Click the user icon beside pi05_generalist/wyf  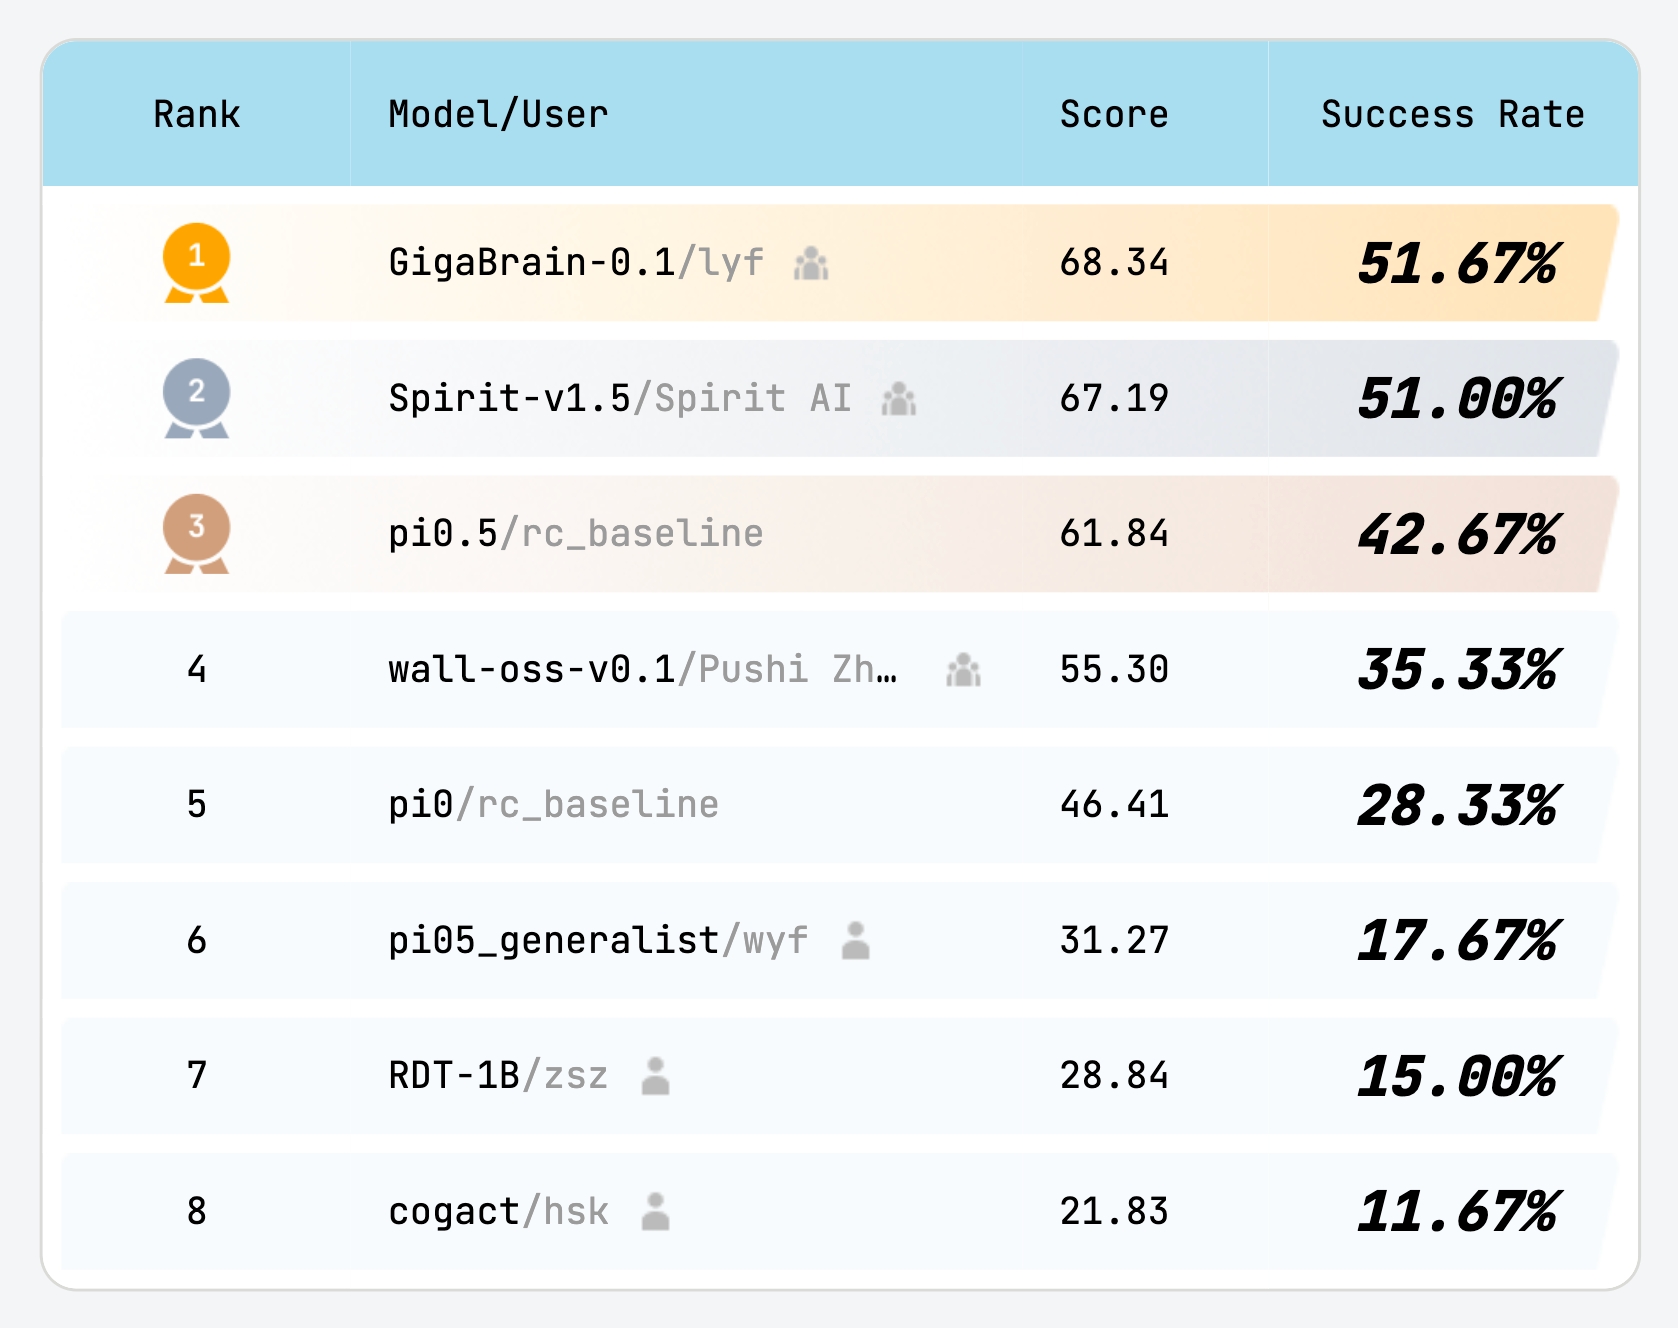(857, 941)
